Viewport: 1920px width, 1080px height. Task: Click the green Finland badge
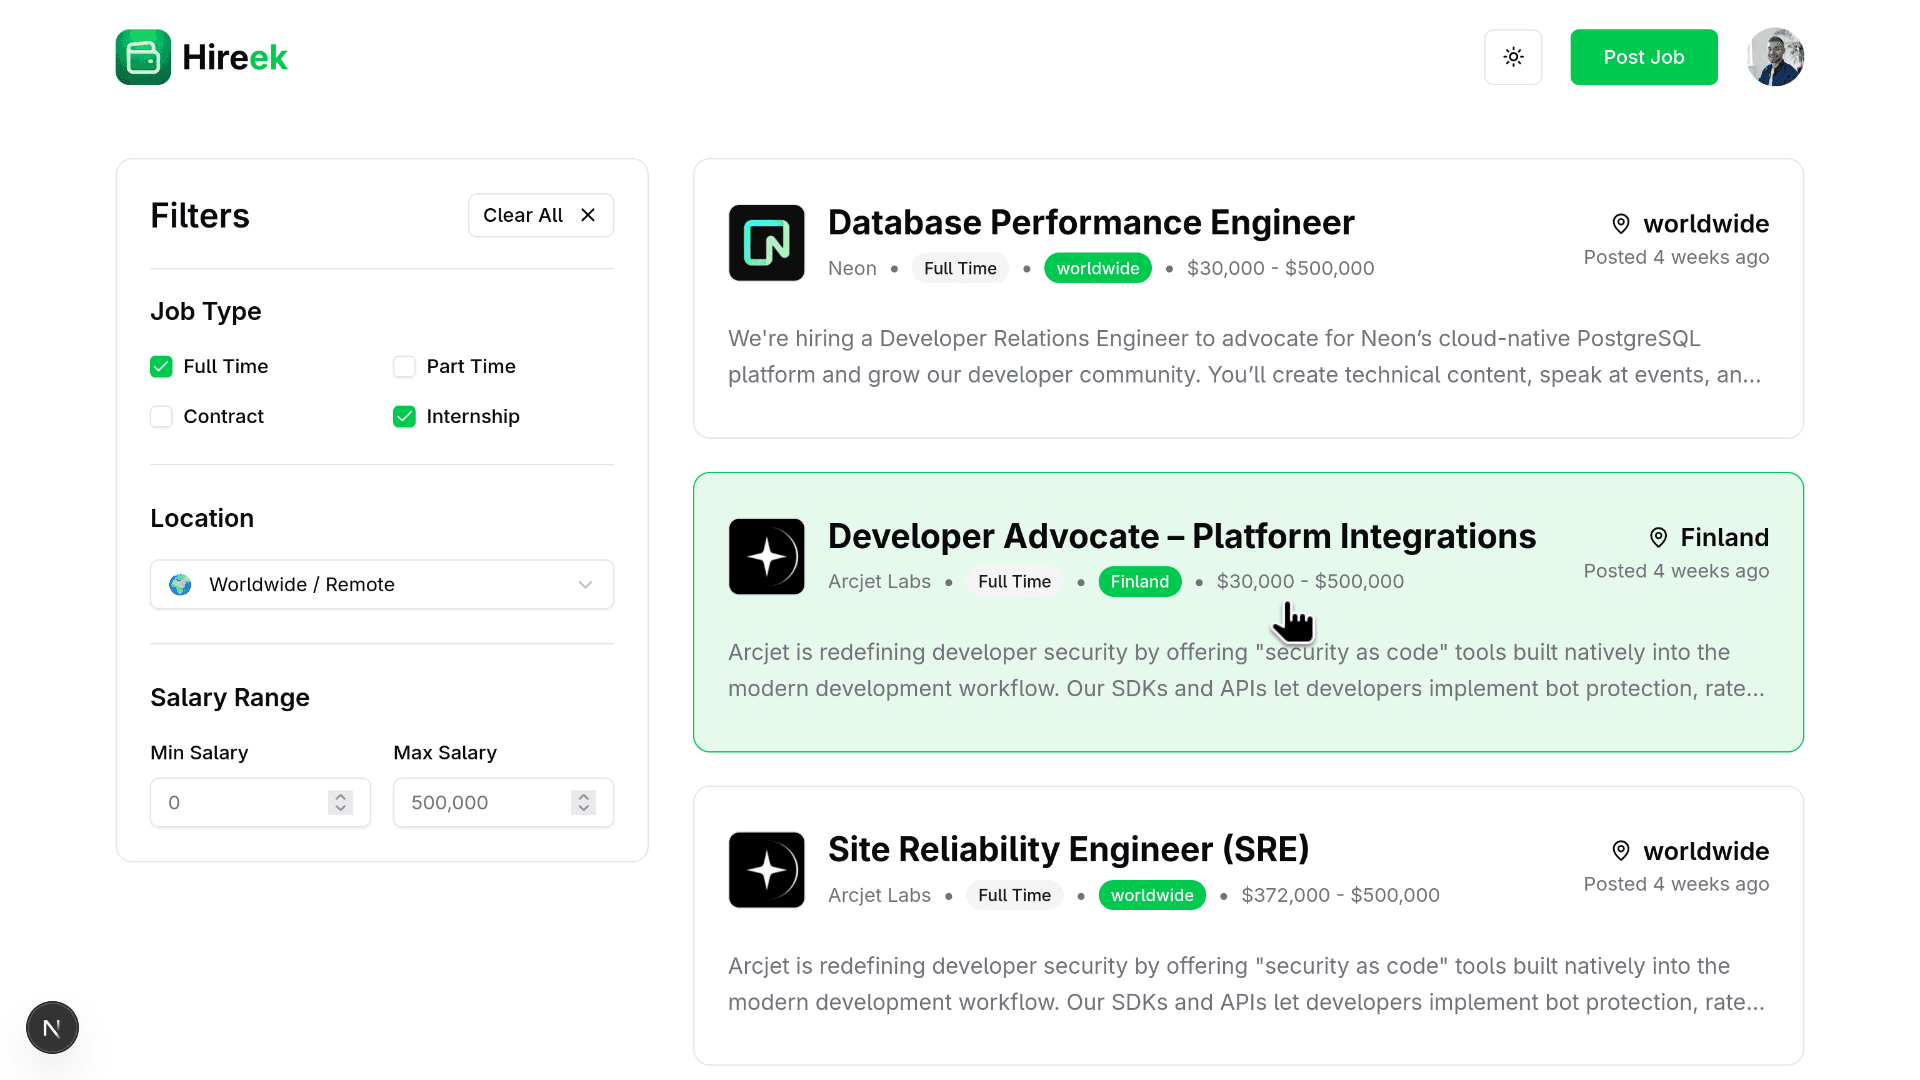tap(1139, 581)
